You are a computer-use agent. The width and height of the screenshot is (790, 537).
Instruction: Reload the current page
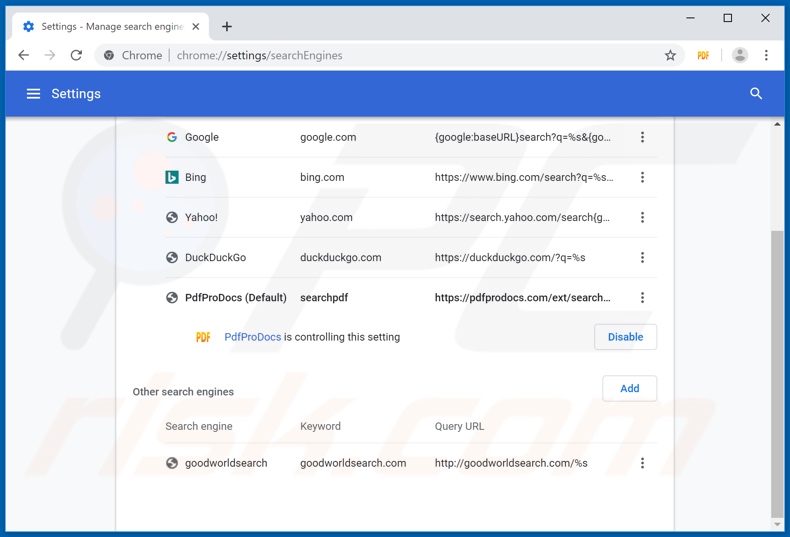[76, 55]
